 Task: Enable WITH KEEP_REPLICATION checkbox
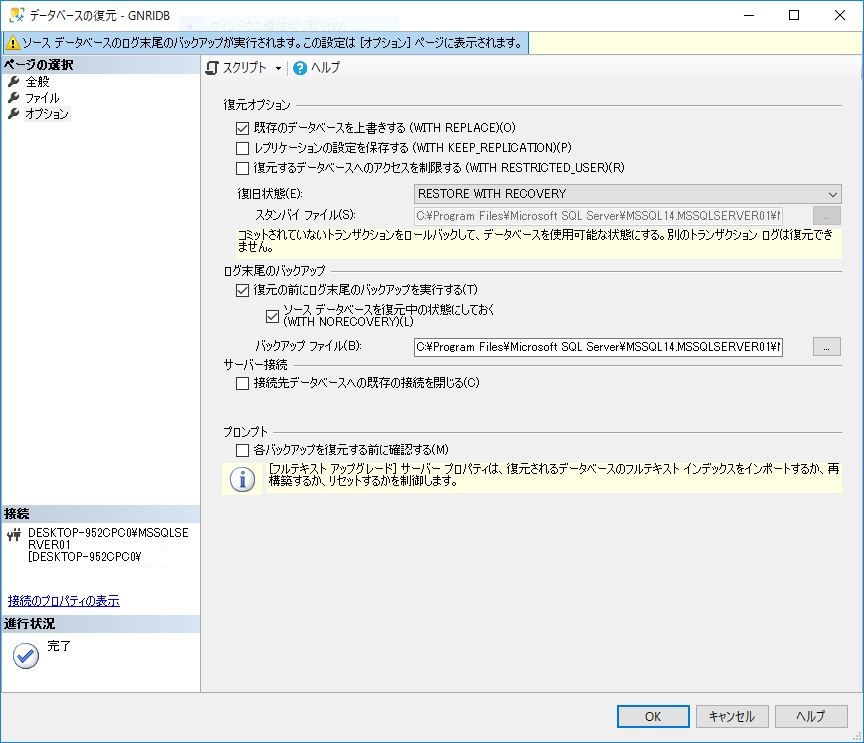242,148
